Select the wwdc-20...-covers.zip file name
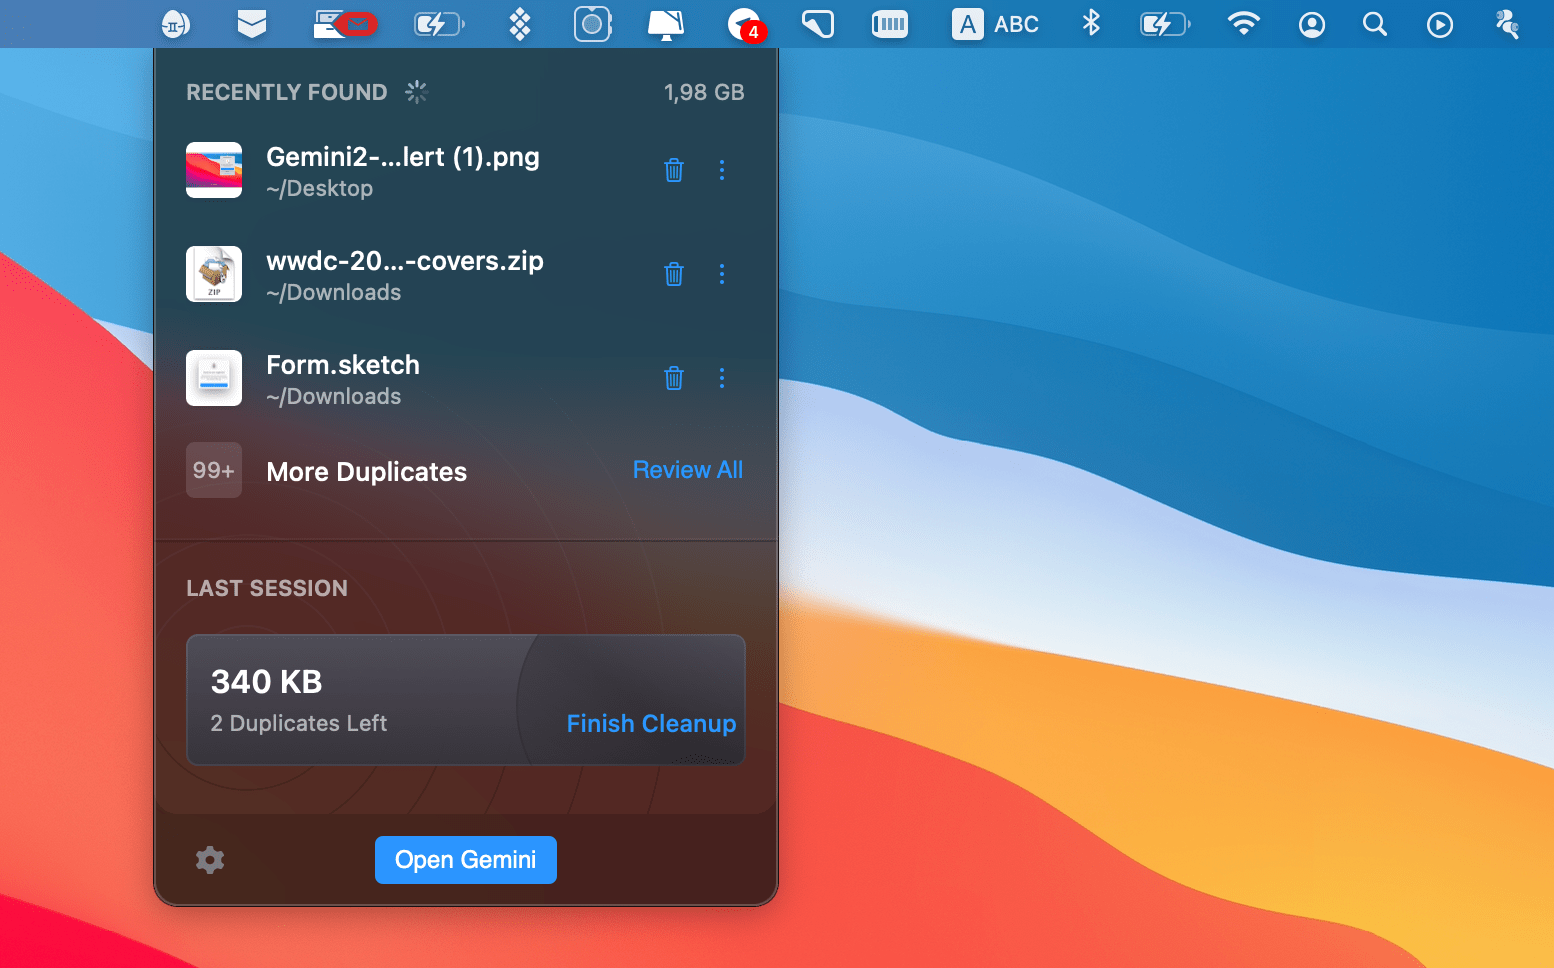This screenshot has width=1554, height=968. pos(405,261)
